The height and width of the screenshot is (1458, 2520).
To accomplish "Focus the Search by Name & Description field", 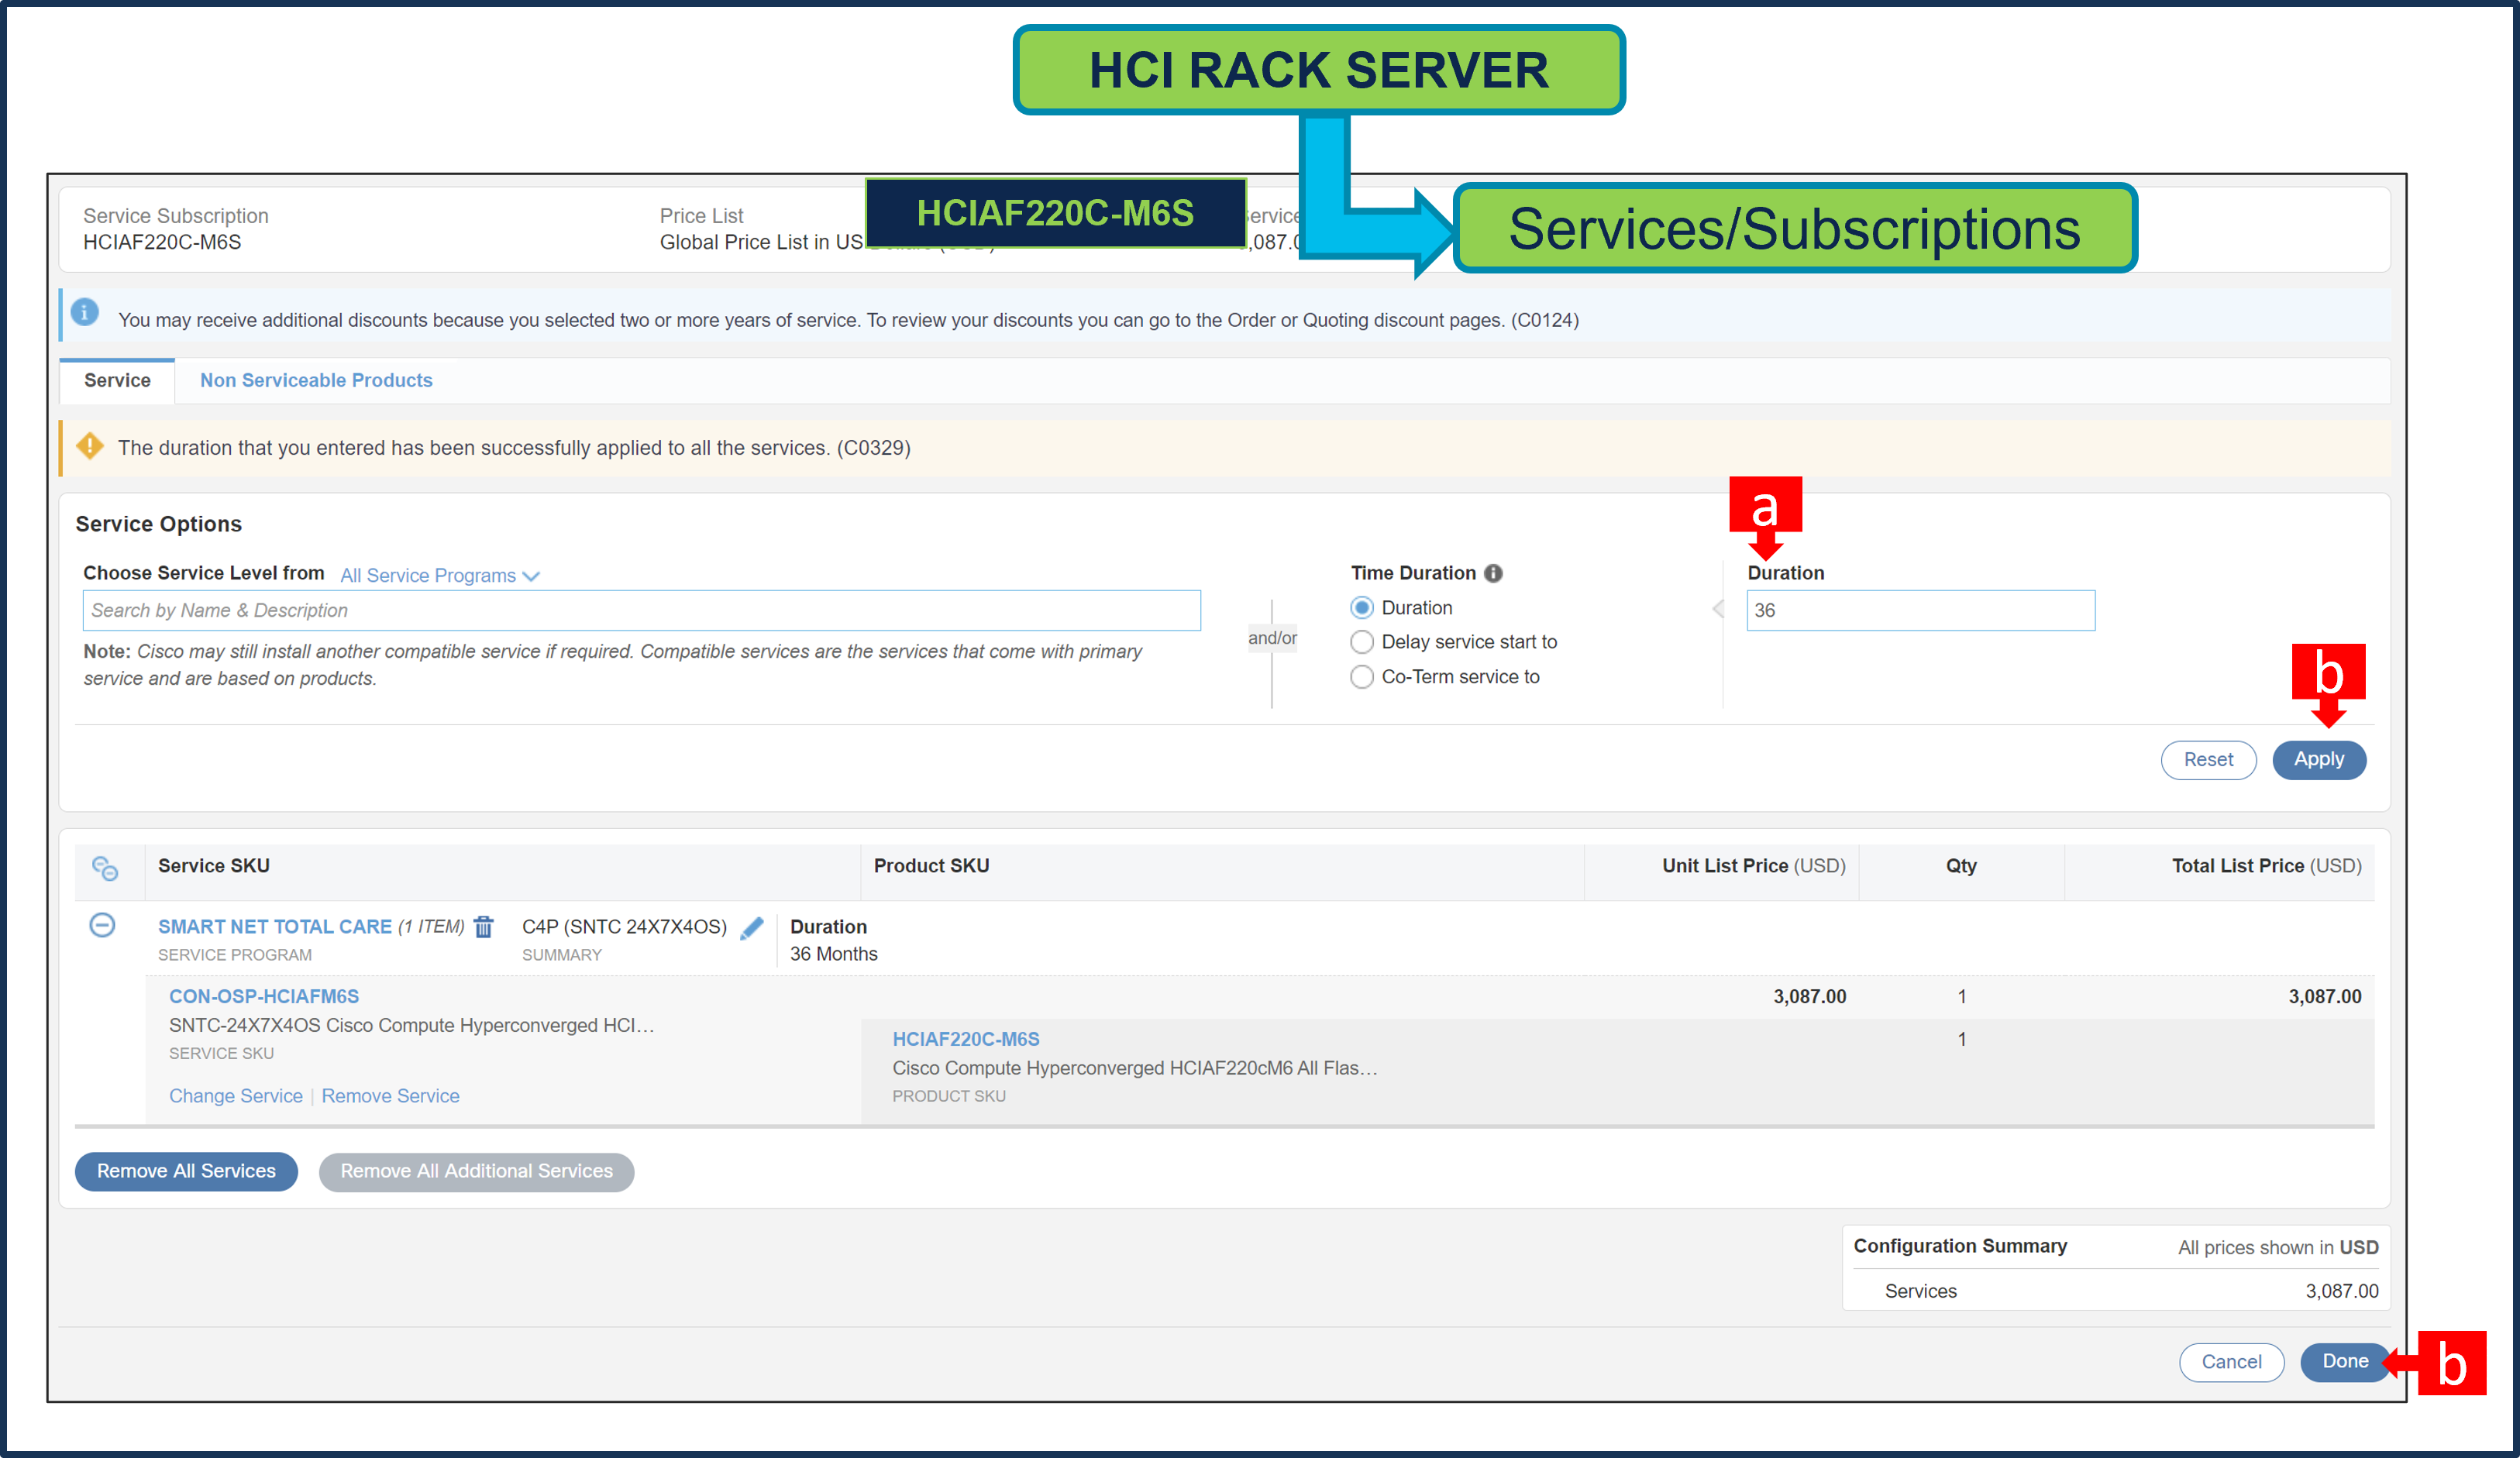I will coord(642,611).
